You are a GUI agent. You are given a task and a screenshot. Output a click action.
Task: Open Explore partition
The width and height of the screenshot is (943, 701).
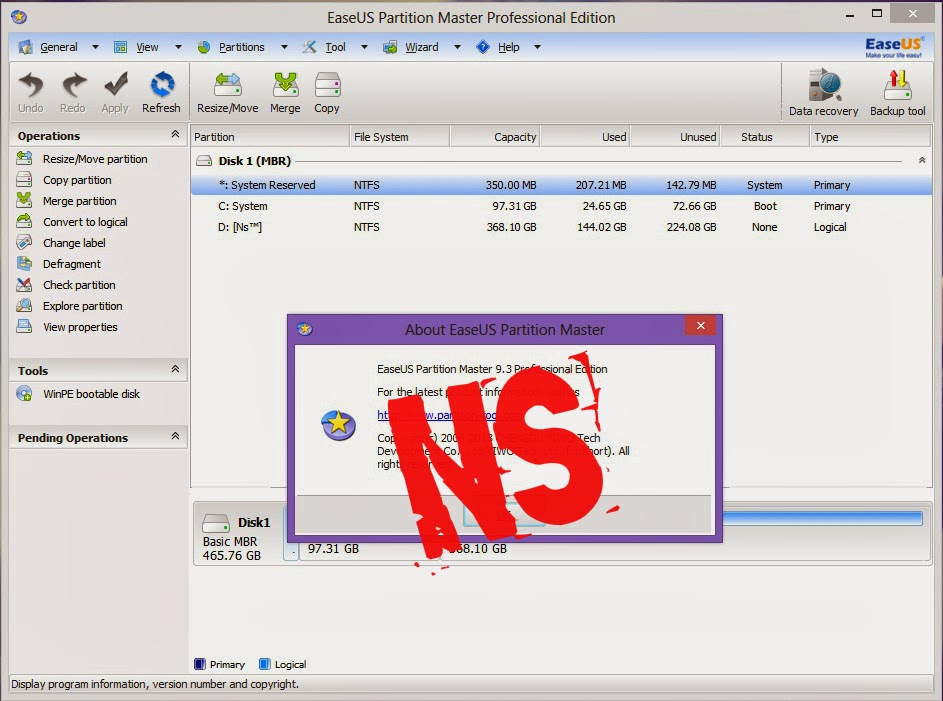click(x=82, y=306)
